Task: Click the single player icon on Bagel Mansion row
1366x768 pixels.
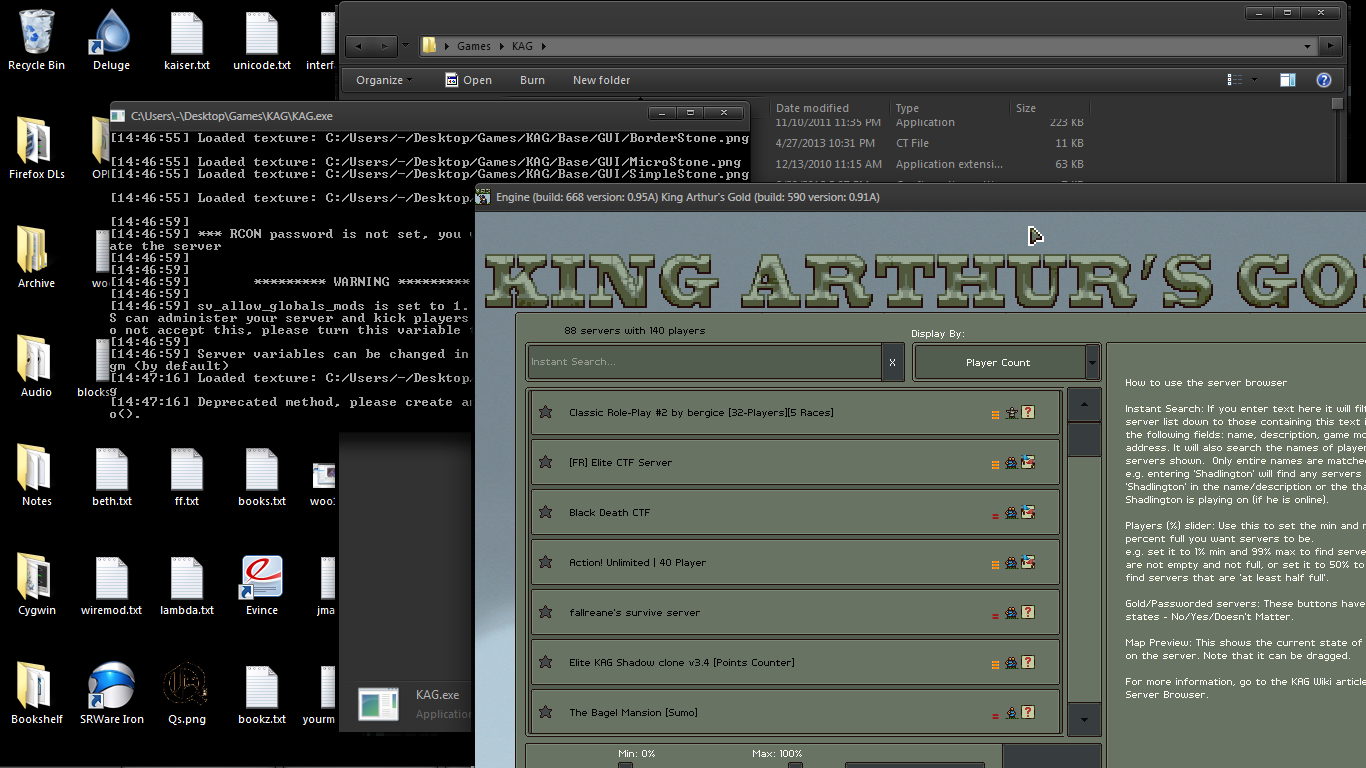Action: click(x=1012, y=712)
